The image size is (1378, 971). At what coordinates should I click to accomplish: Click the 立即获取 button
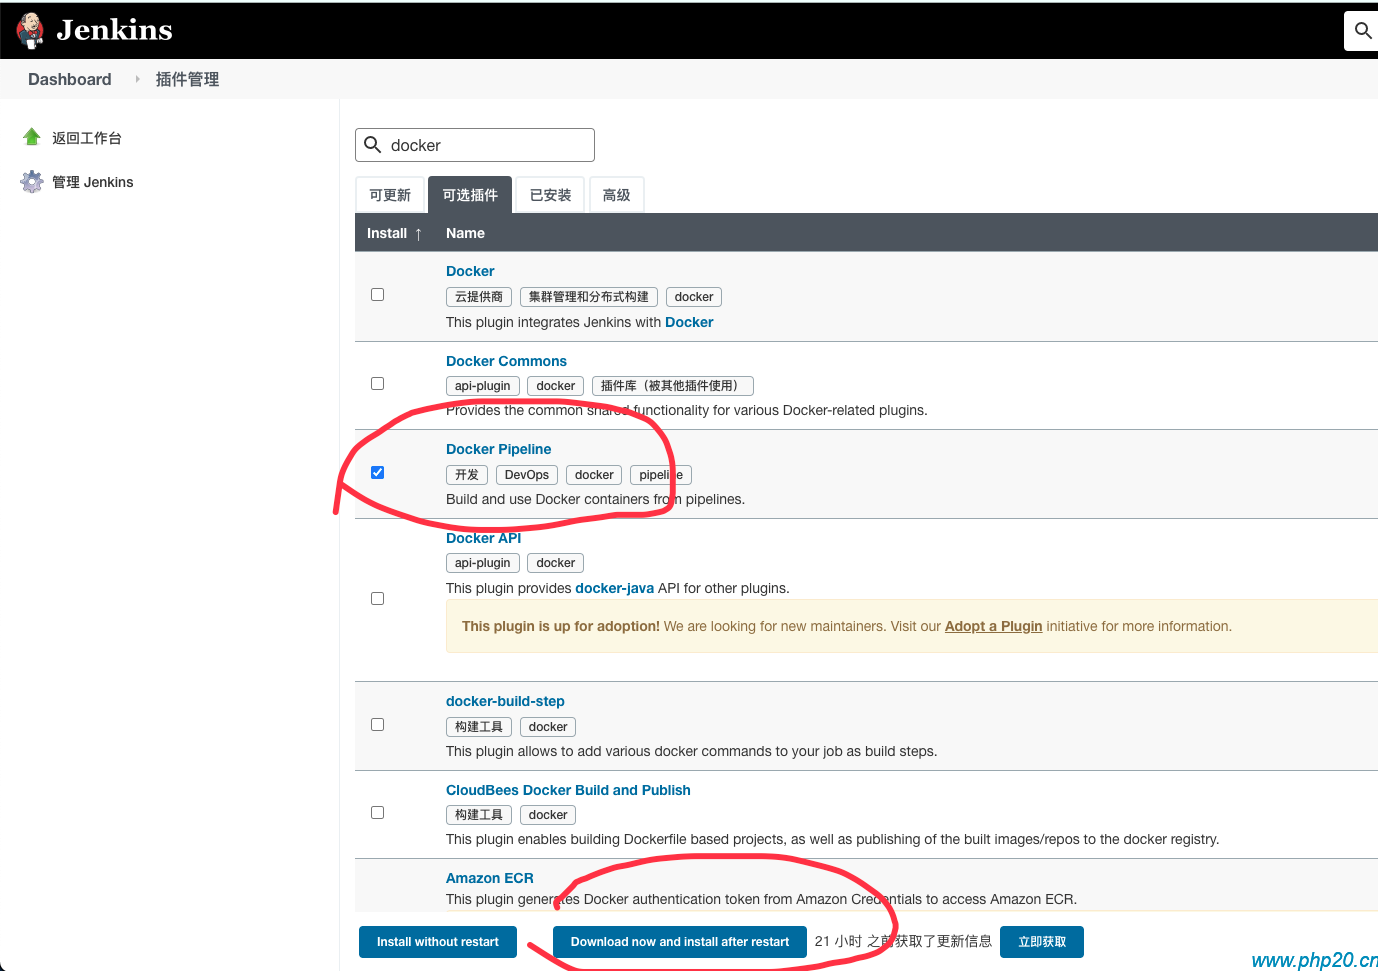[x=1042, y=942]
